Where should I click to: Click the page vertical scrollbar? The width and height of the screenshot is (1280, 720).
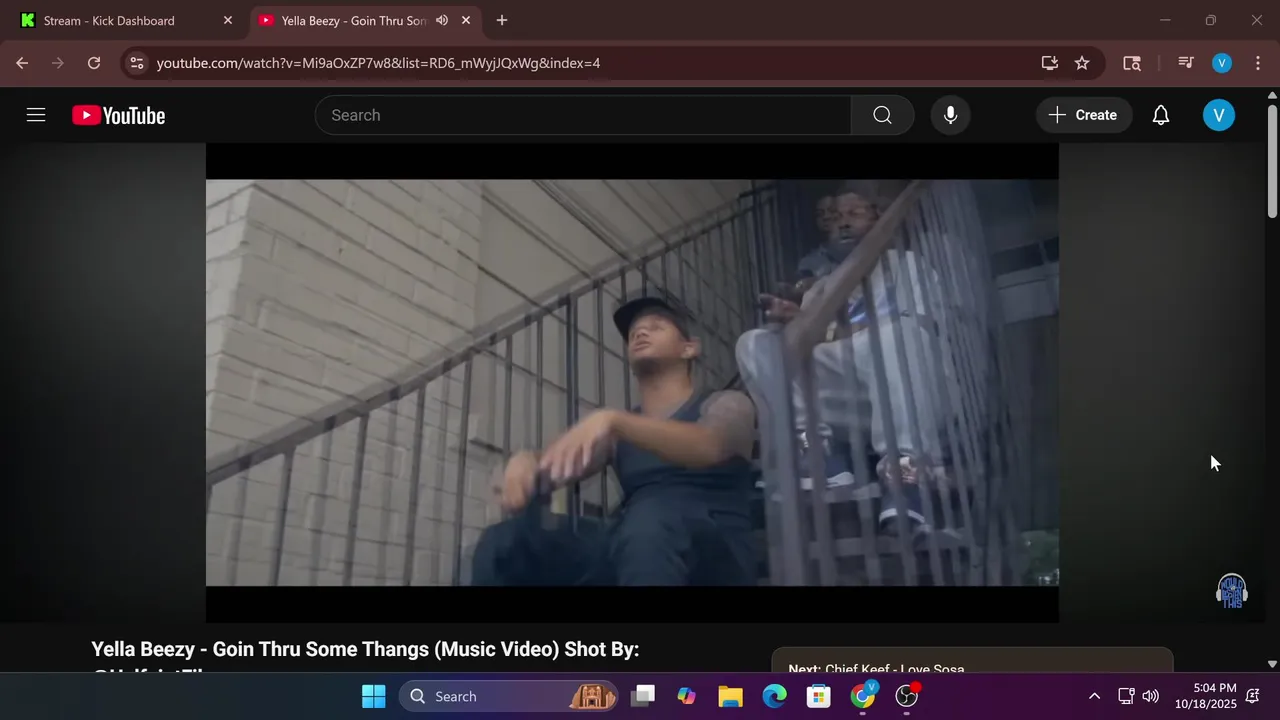[x=1272, y=160]
